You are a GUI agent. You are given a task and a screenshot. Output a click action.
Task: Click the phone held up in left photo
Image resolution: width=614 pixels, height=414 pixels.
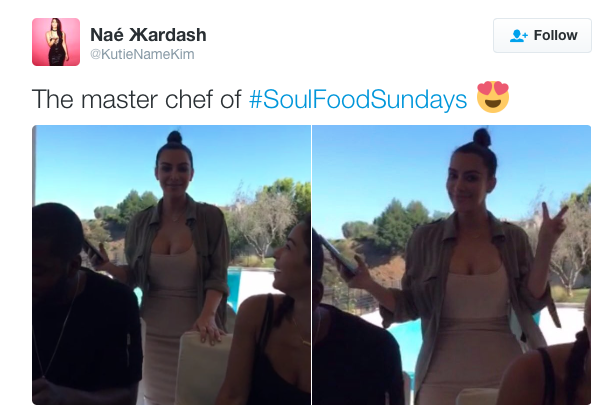[x=94, y=251]
